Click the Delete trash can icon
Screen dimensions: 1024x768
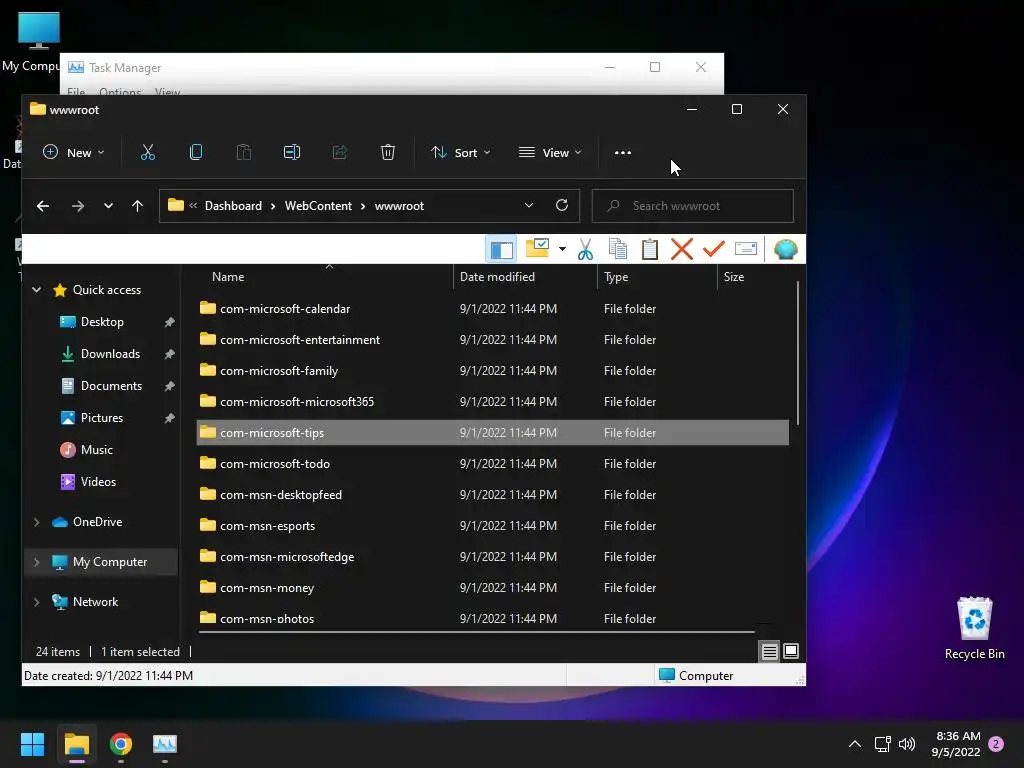pyautogui.click(x=387, y=152)
